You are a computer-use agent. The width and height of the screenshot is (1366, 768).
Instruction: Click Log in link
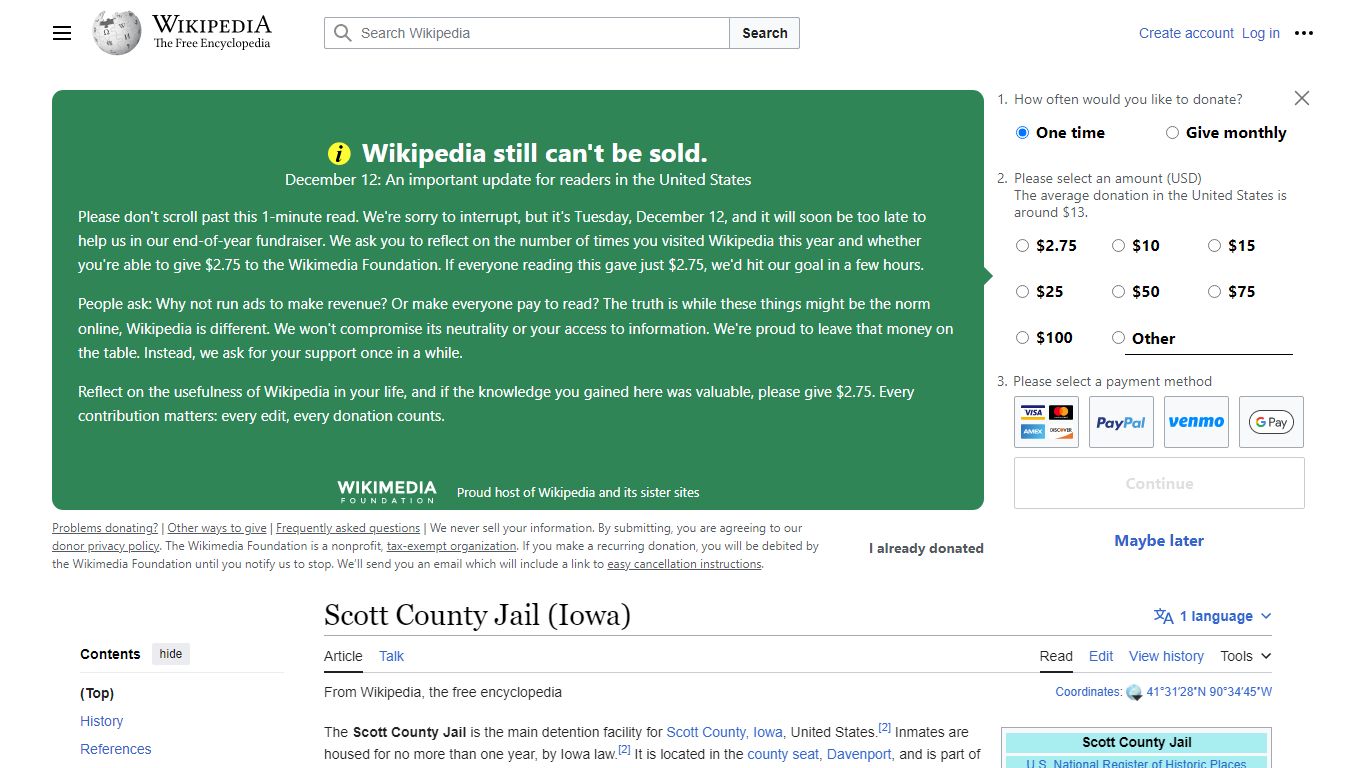pyautogui.click(x=1261, y=33)
